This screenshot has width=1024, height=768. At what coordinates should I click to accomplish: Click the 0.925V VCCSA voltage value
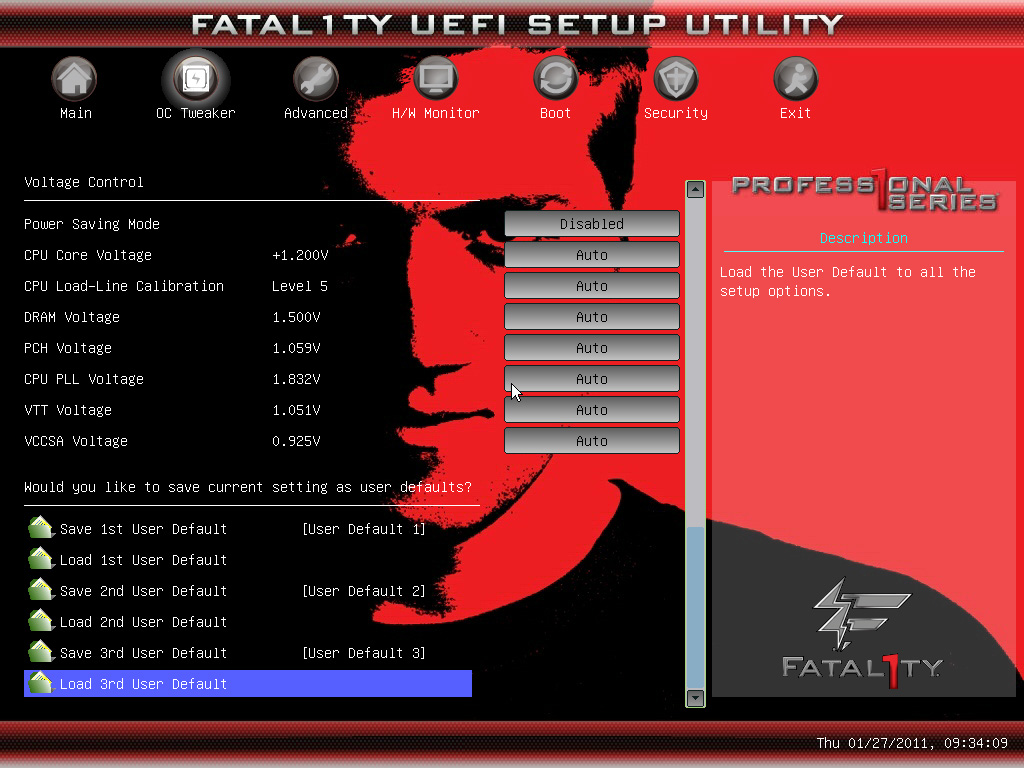pos(296,441)
